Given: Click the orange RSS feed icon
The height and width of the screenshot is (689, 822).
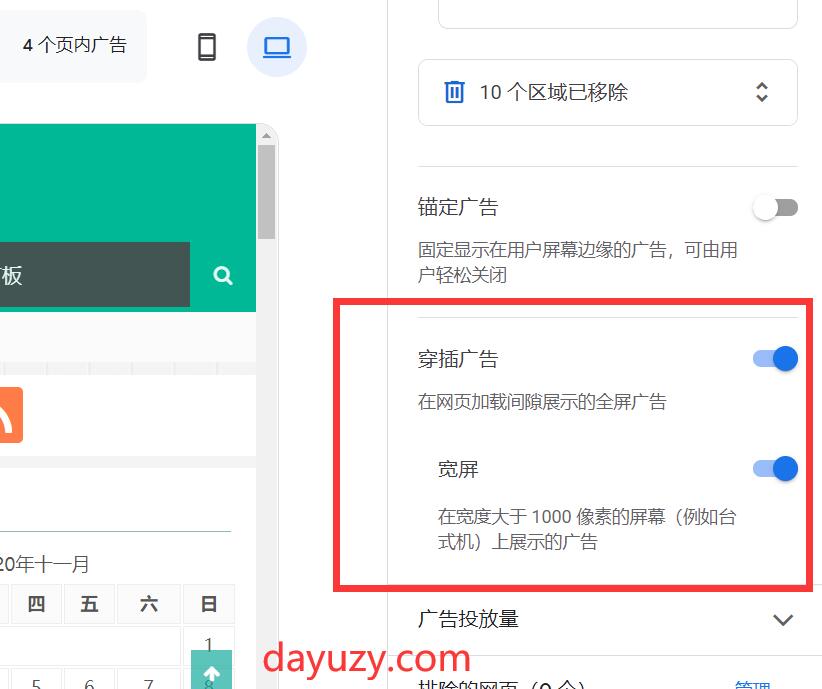Looking at the screenshot, I should click(10, 415).
